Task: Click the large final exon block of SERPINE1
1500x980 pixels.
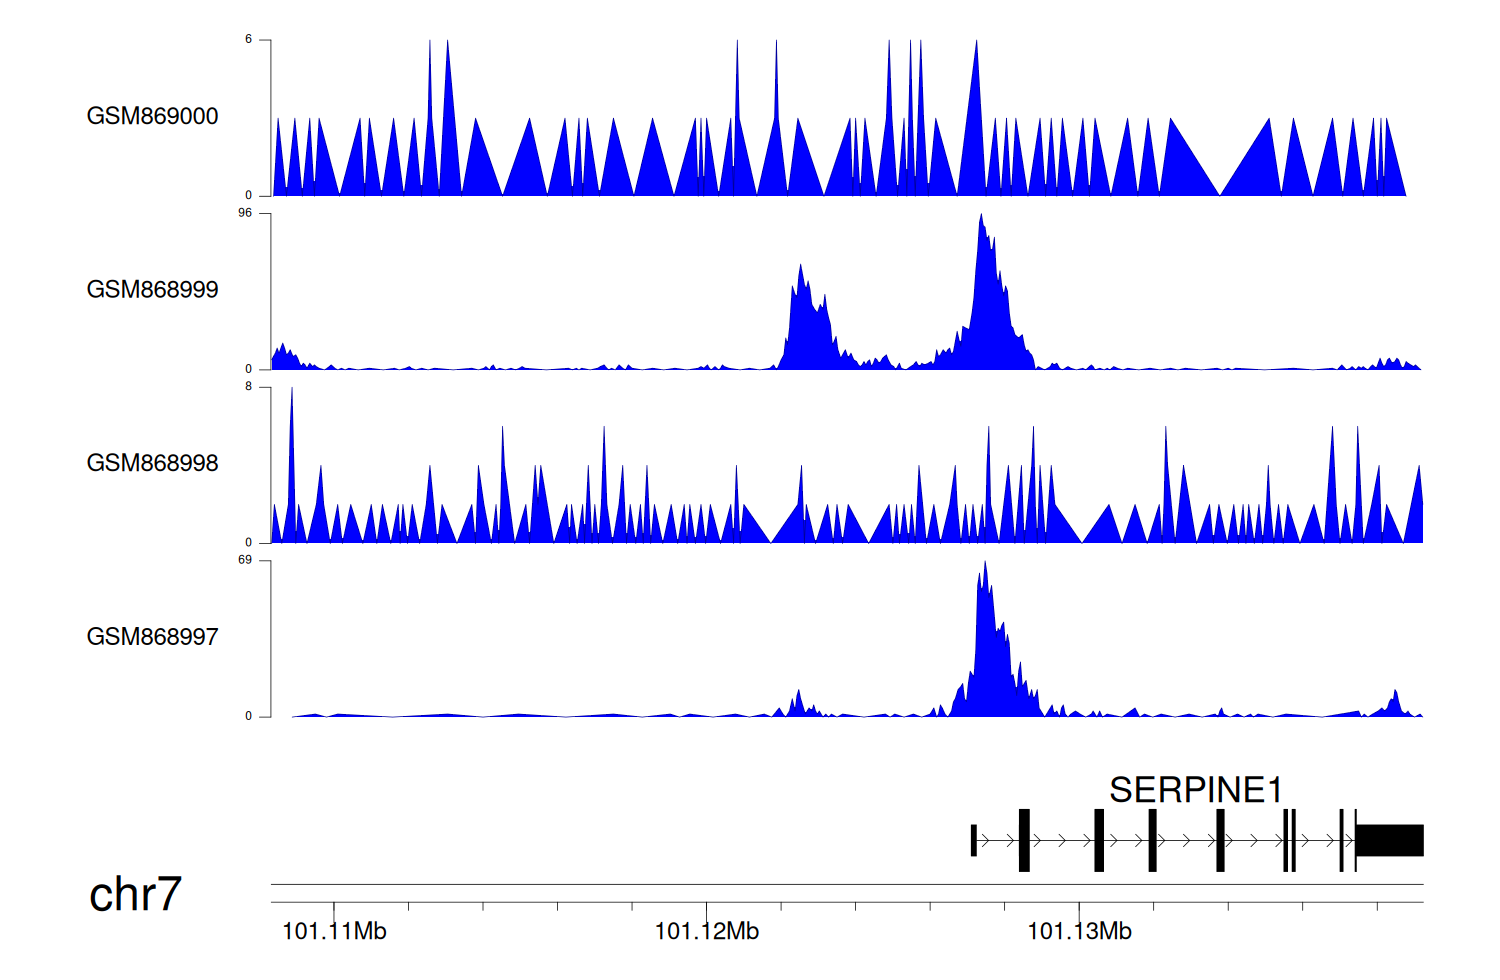Action: tap(1389, 841)
